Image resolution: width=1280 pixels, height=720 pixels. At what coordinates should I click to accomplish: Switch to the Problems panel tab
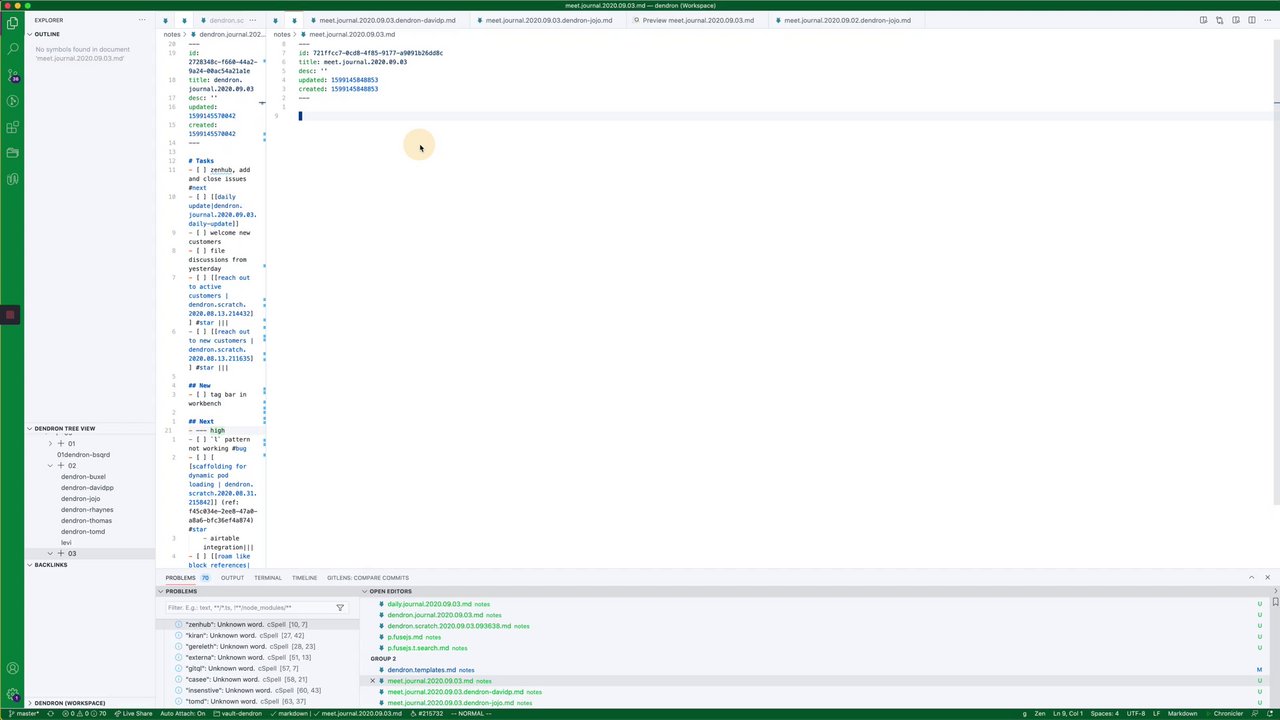[x=181, y=578]
